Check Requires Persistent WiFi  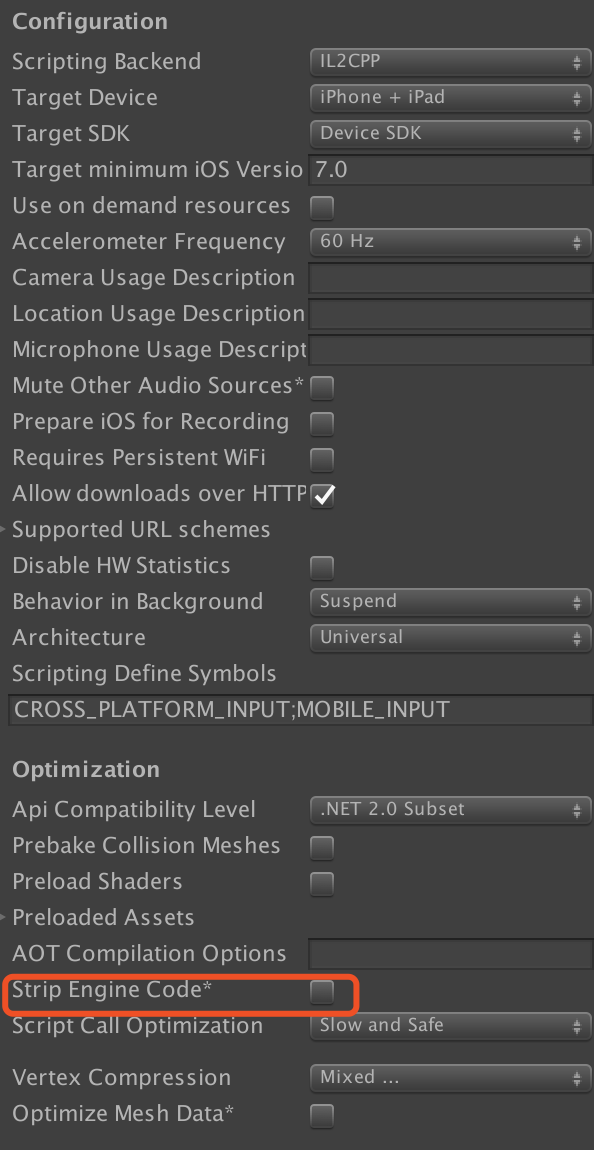coord(322,459)
